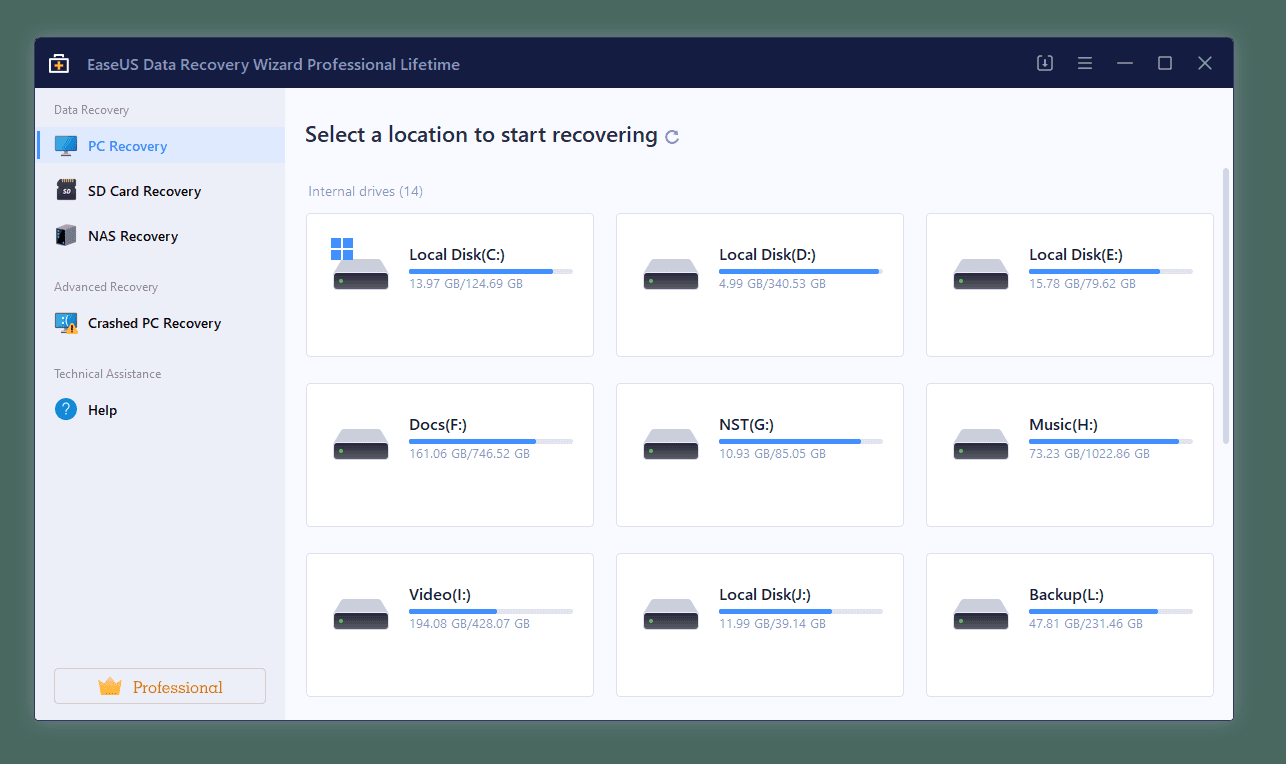1286x764 pixels.
Task: Click the 10.93 GB/85.05 GB size text
Action: tap(772, 454)
